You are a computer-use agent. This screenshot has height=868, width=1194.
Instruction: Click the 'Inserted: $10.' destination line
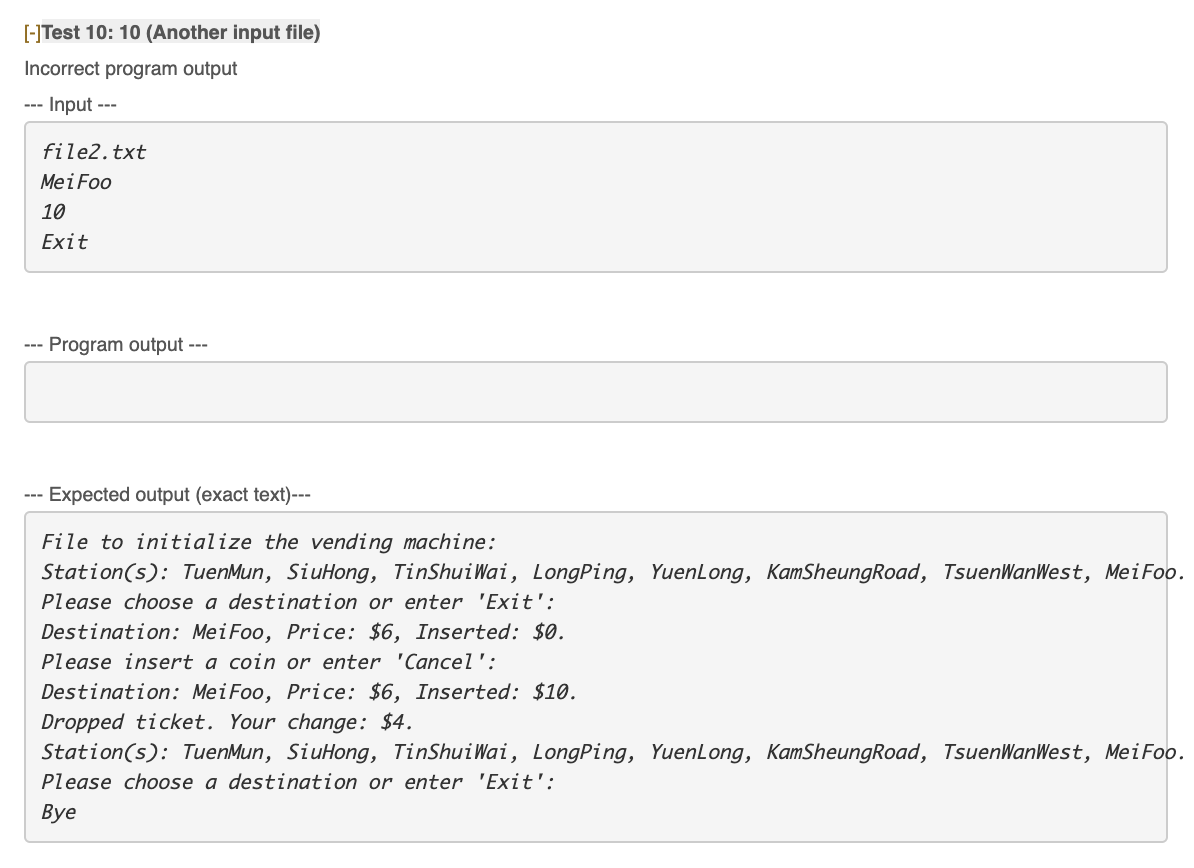coord(309,692)
